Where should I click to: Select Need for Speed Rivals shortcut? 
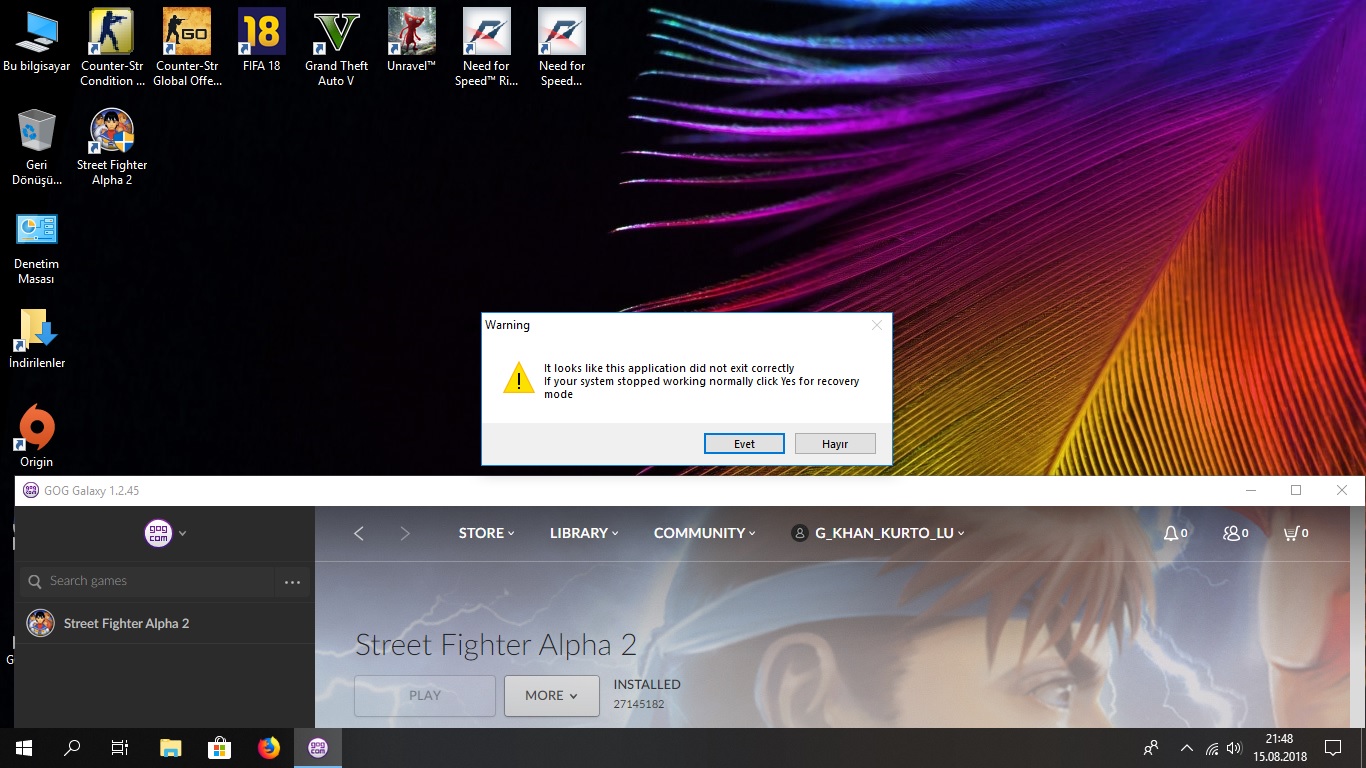tap(486, 47)
